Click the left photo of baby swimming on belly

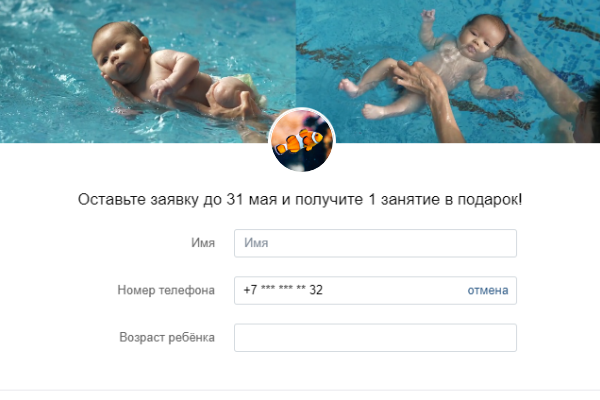(148, 71)
